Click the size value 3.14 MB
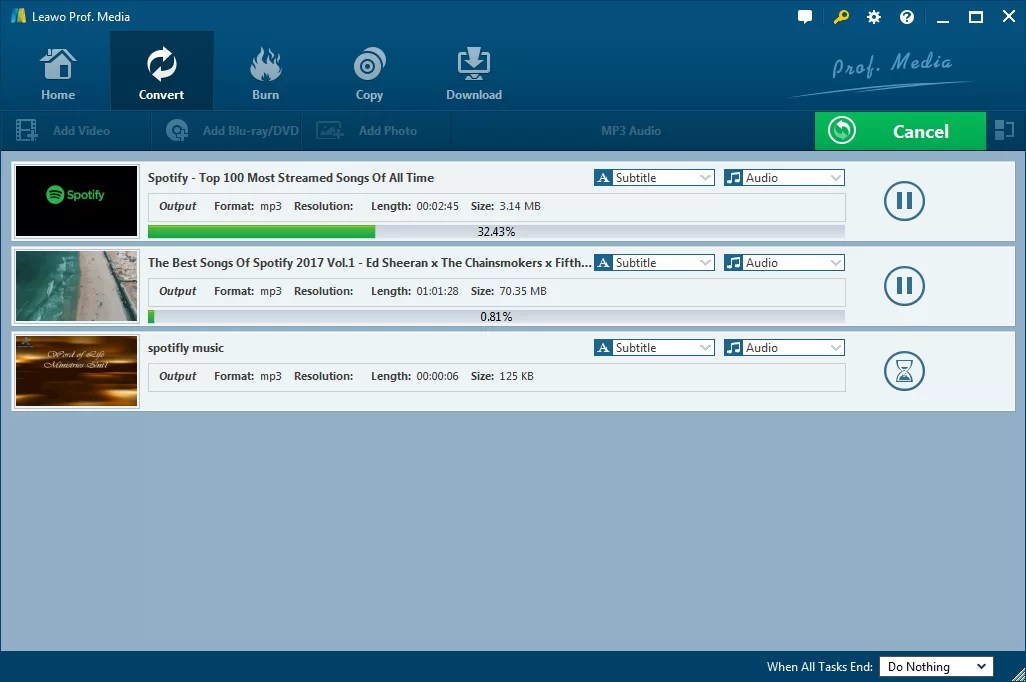Viewport: 1026px width, 682px height. pos(520,206)
